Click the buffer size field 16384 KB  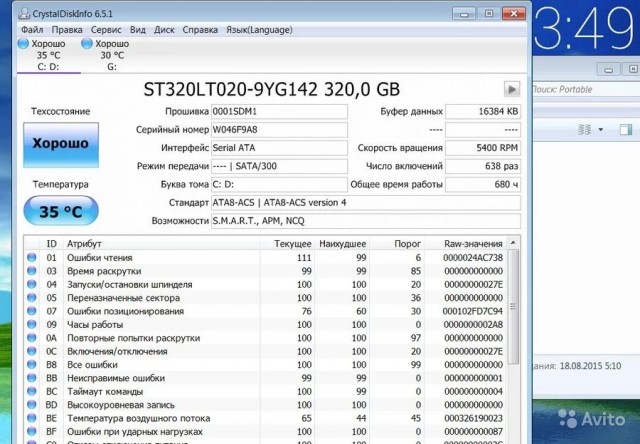pos(483,111)
